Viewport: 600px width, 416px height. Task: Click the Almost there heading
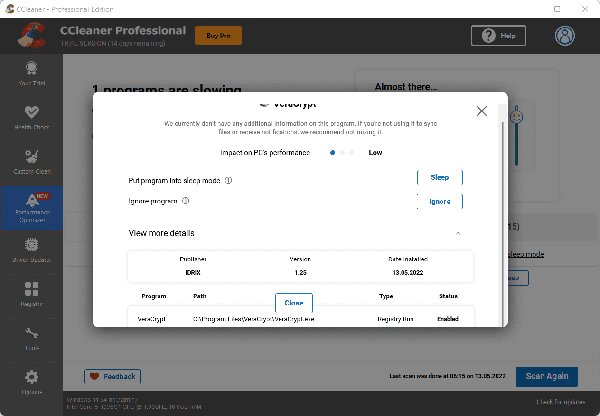(x=406, y=87)
